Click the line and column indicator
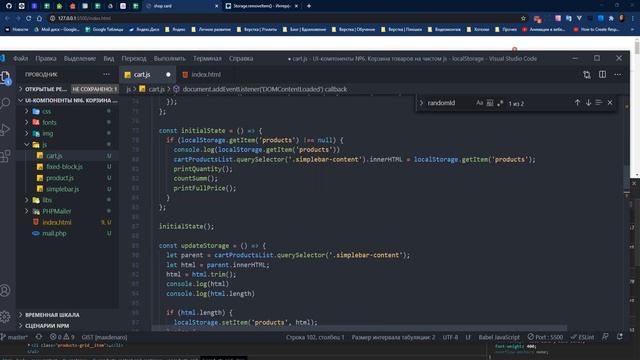Viewport: 640px width, 360px height. (315, 337)
